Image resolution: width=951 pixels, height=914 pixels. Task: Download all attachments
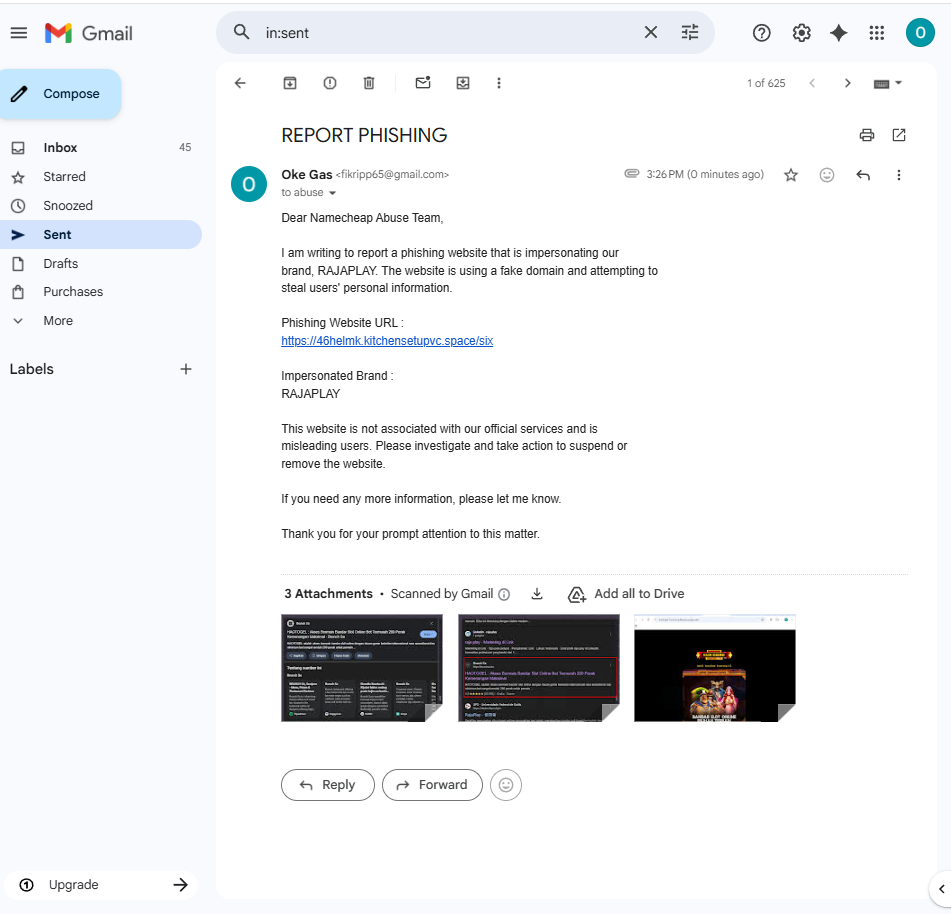537,594
